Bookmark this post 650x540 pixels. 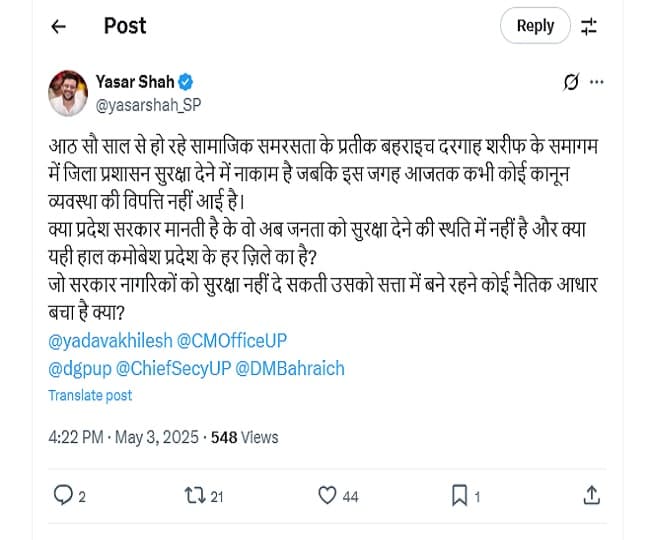(x=459, y=494)
